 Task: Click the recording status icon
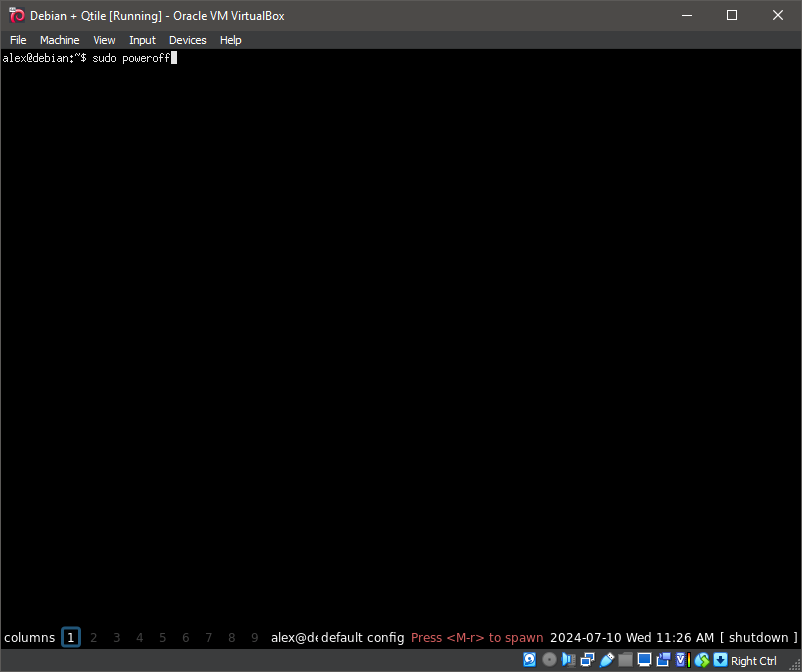pos(663,660)
